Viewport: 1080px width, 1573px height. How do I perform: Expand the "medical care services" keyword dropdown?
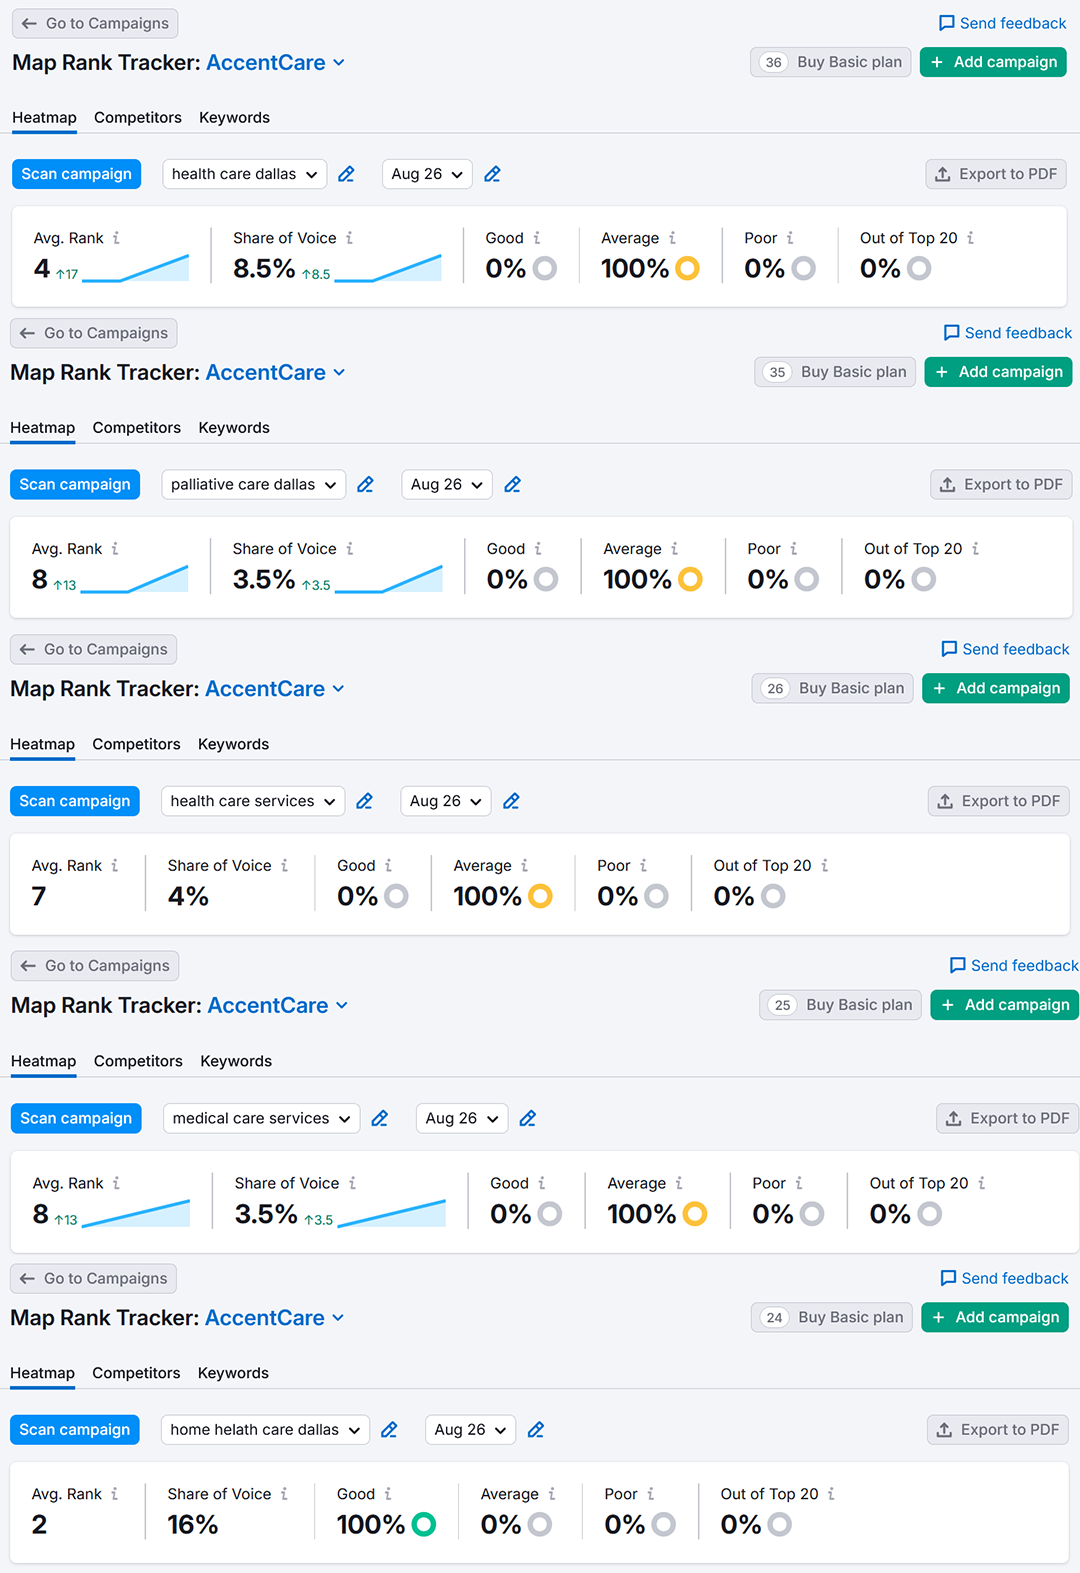[x=261, y=1118]
